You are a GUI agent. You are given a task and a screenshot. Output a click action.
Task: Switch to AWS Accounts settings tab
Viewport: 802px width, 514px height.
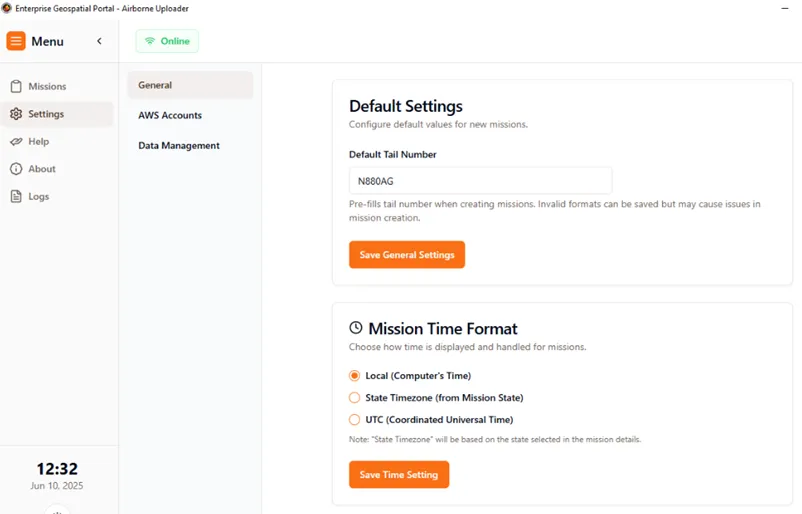tap(170, 115)
